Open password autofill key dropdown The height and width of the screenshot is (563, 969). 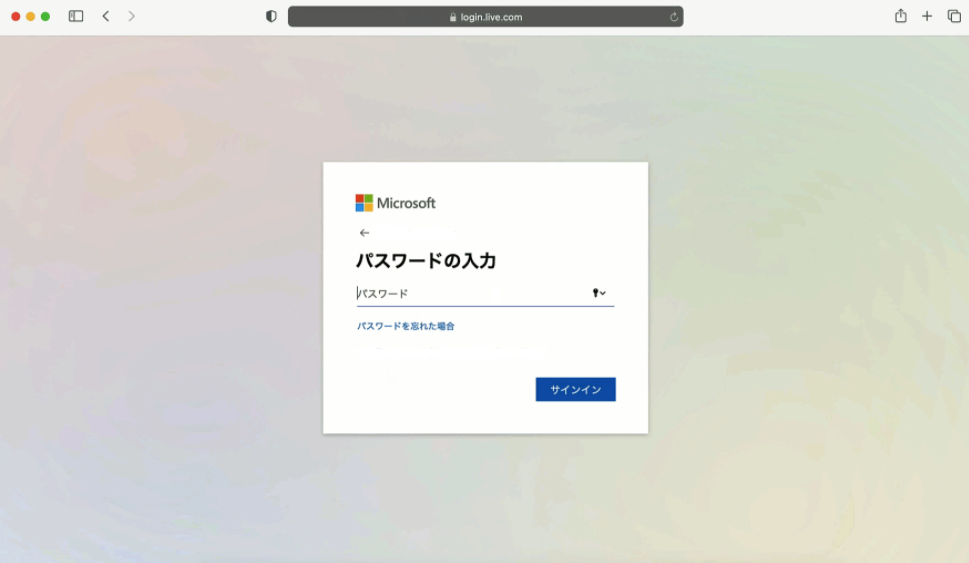point(599,293)
